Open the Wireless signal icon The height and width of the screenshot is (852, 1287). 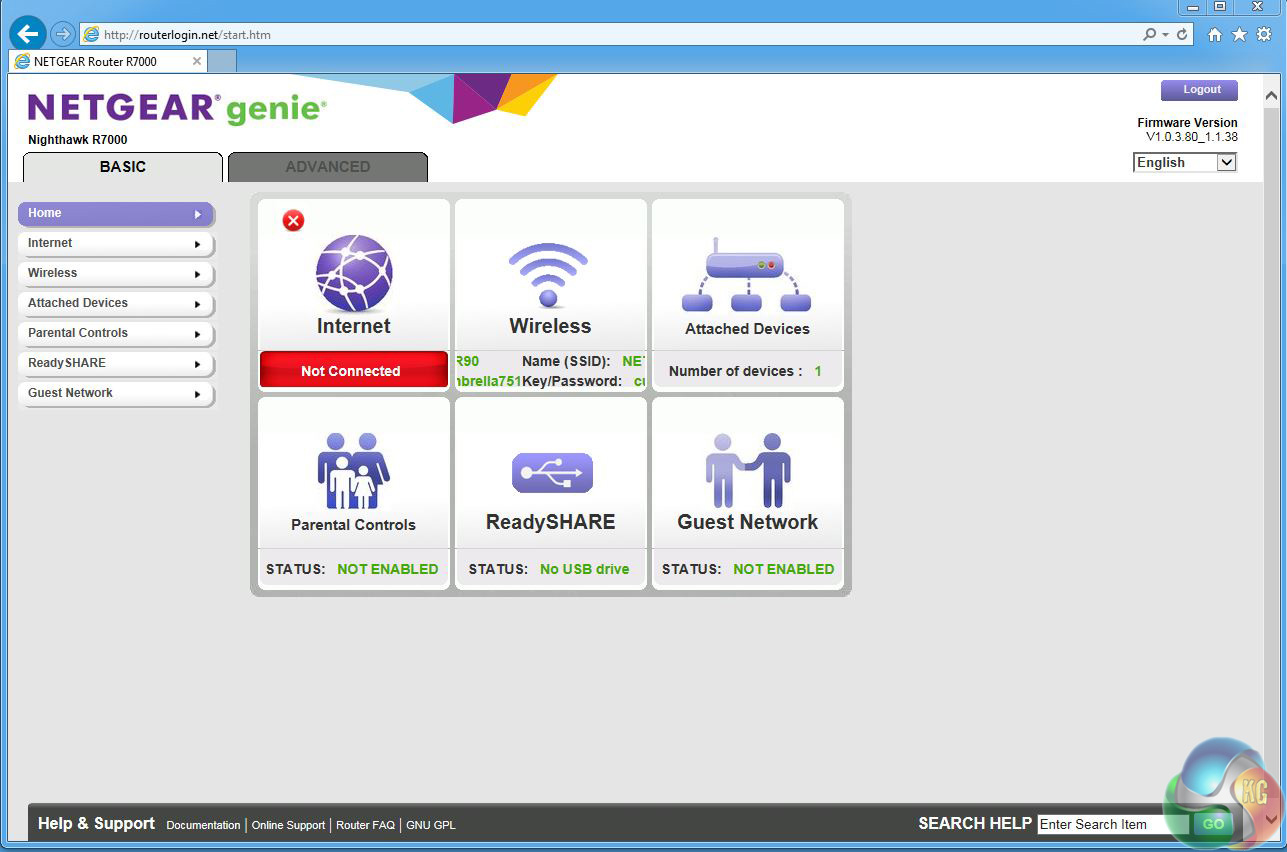coord(548,274)
